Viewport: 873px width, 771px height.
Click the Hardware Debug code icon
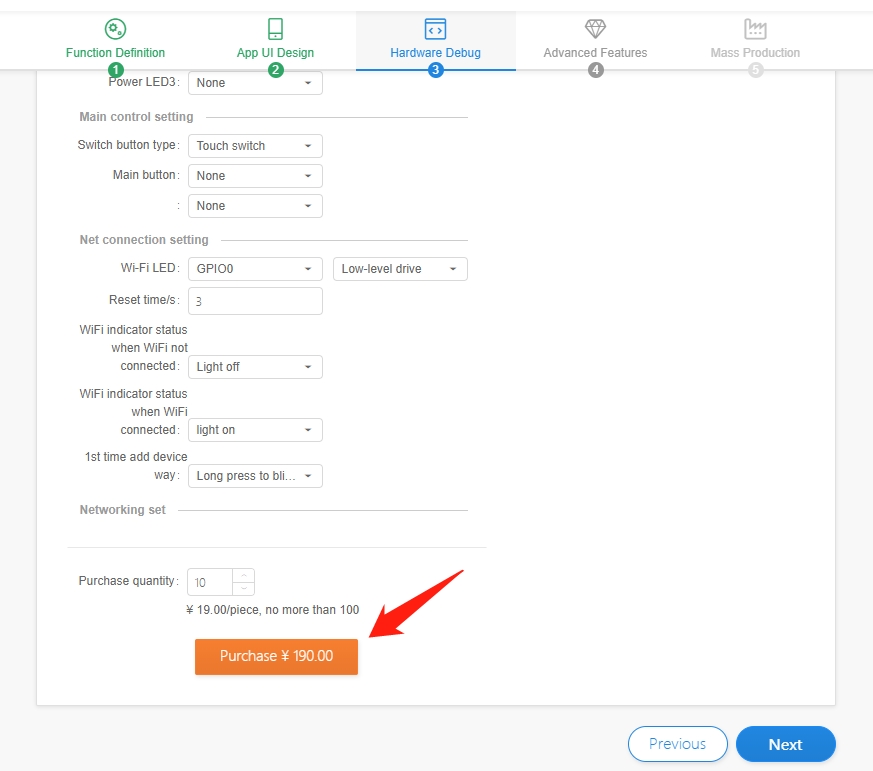coord(435,29)
